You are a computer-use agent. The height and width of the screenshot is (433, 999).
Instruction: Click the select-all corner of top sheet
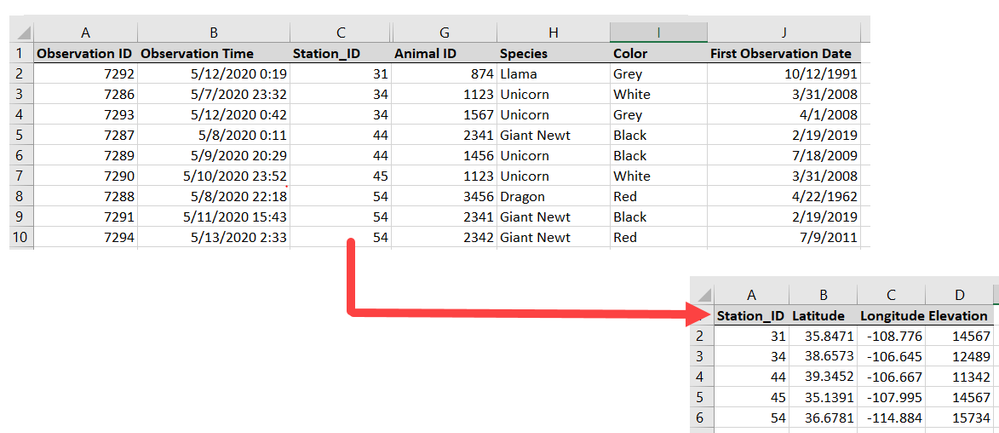tap(22, 33)
